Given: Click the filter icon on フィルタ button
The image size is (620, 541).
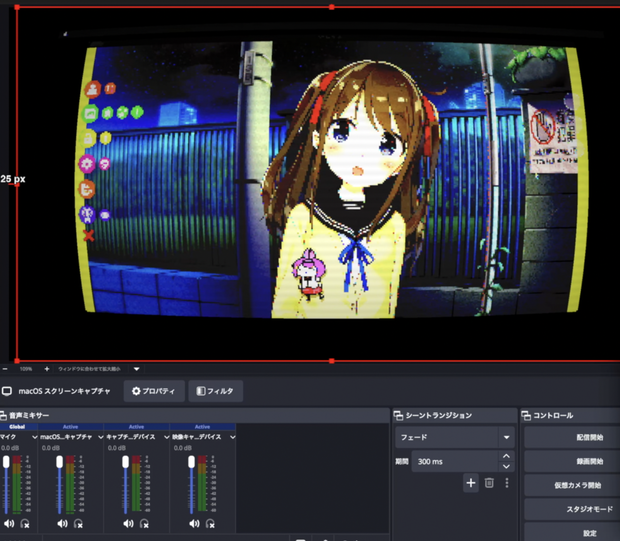Looking at the screenshot, I should tap(201, 391).
